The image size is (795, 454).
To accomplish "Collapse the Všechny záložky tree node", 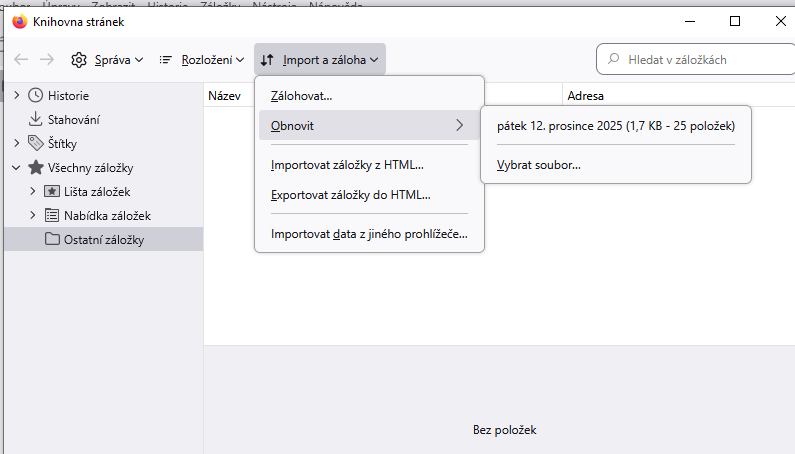I will [x=16, y=168].
